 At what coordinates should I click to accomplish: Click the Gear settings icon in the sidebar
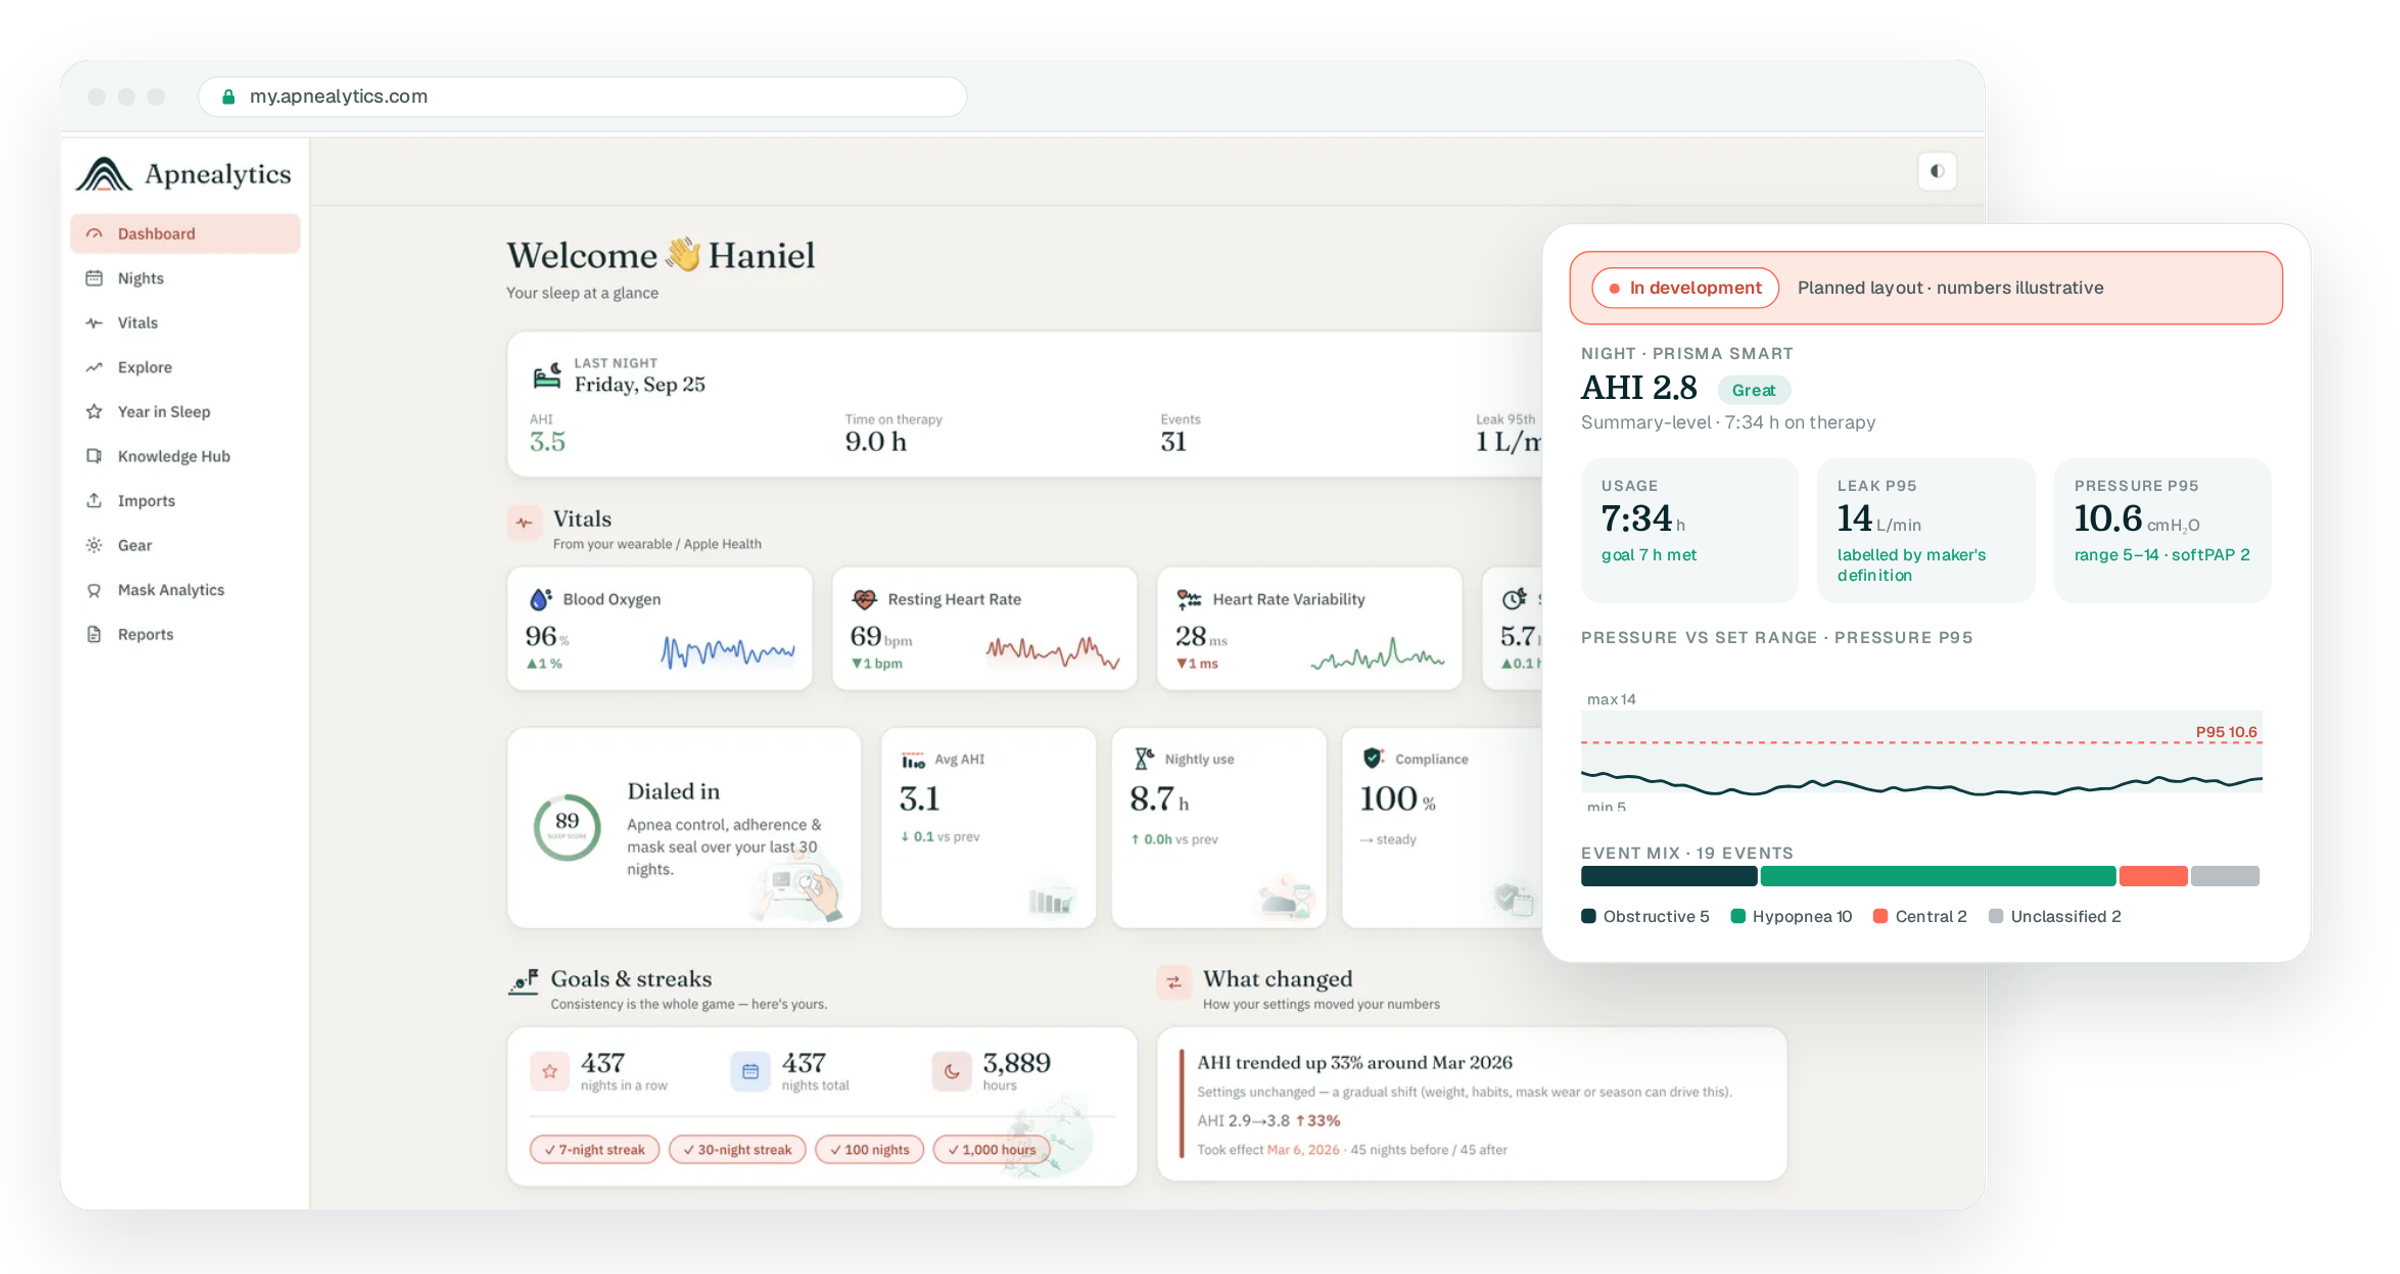94,545
